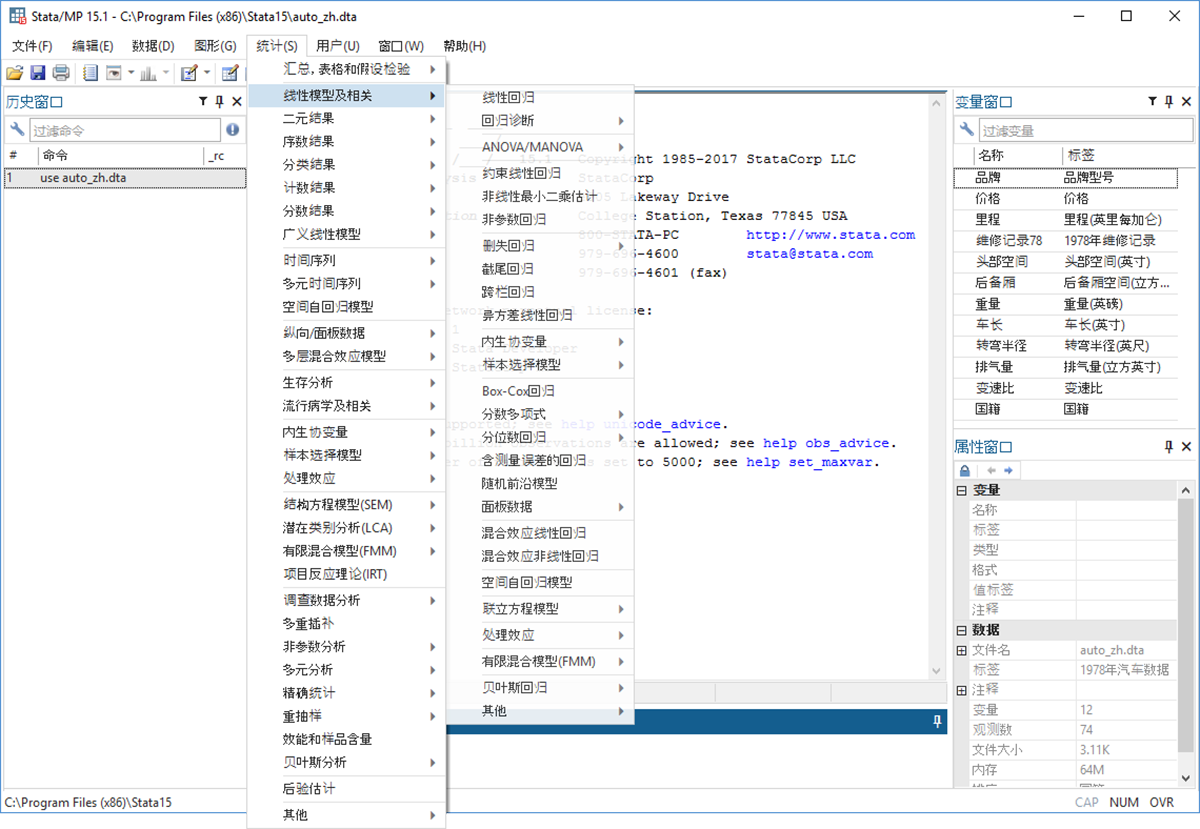
Task: Open the Viewer eye icon
Action: point(114,73)
